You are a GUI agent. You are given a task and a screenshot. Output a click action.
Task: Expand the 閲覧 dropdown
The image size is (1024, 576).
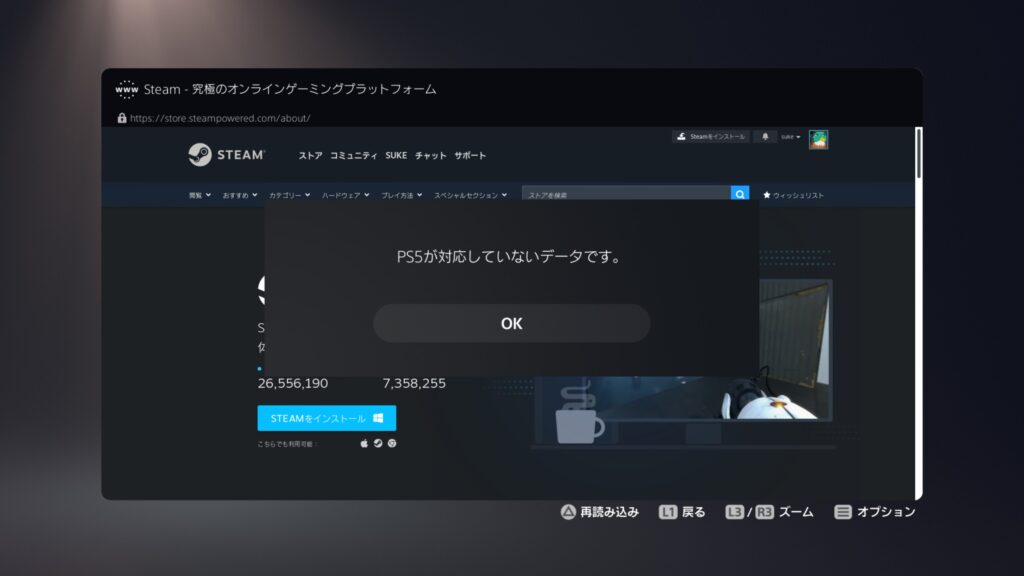[200, 195]
